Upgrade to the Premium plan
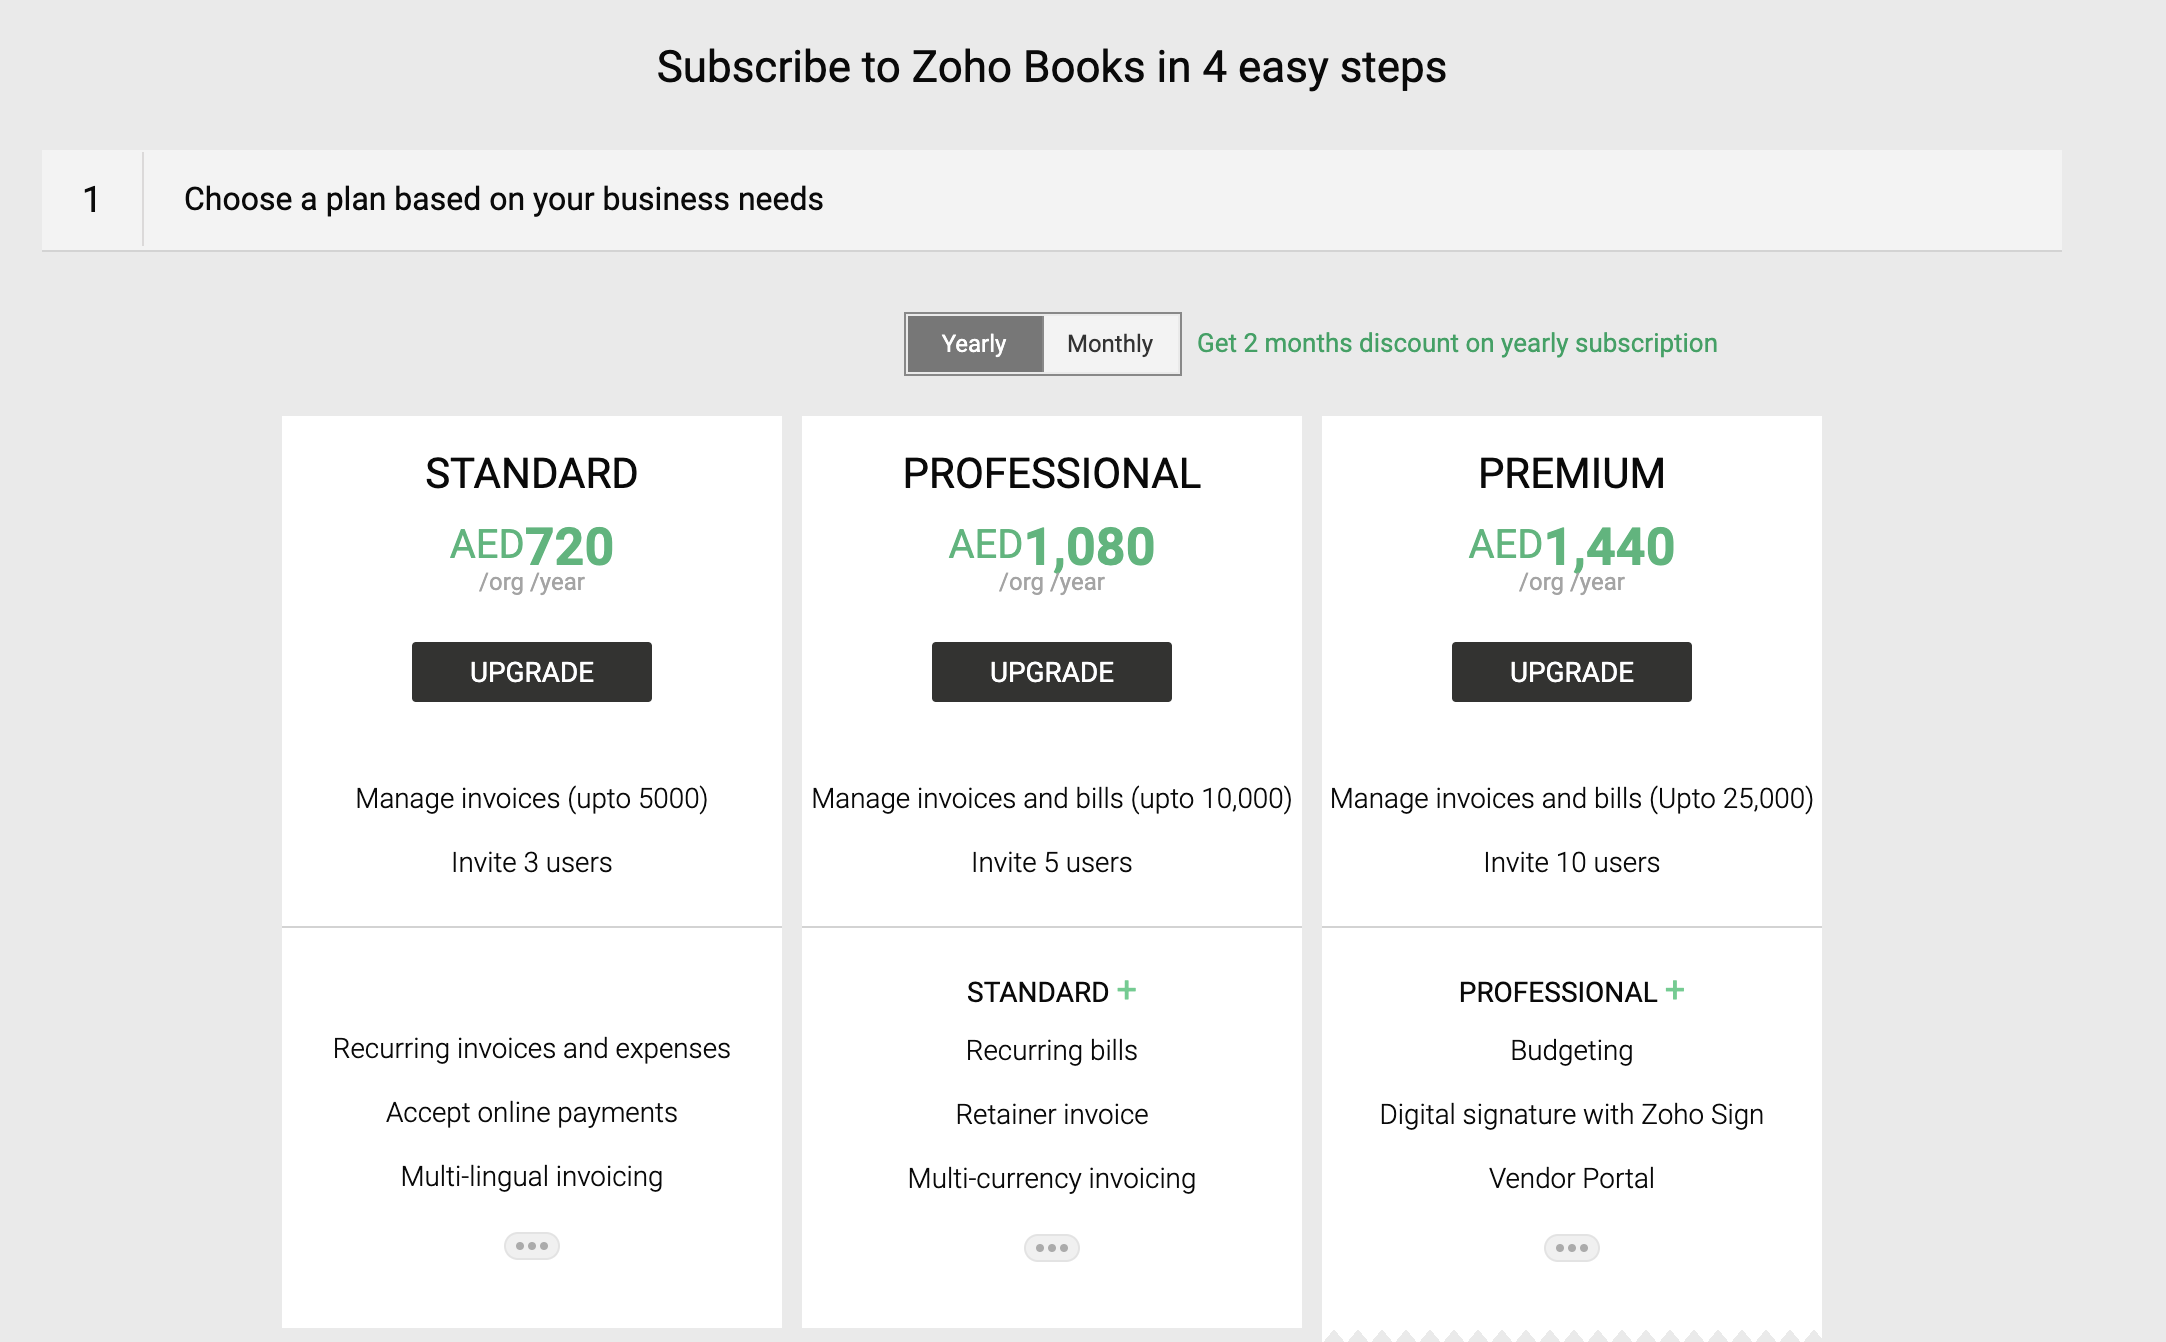 1571,672
